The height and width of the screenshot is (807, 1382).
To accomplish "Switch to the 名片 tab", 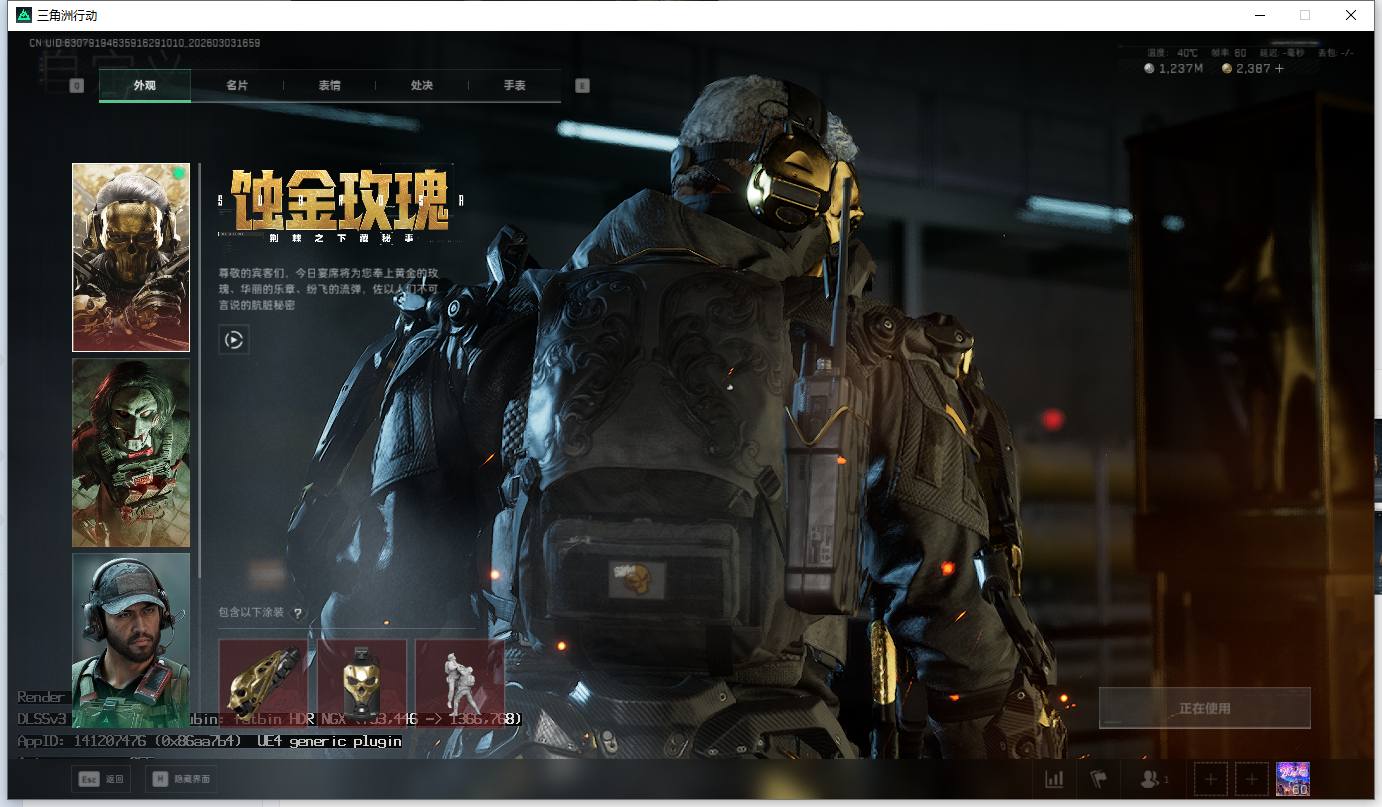I will click(237, 86).
